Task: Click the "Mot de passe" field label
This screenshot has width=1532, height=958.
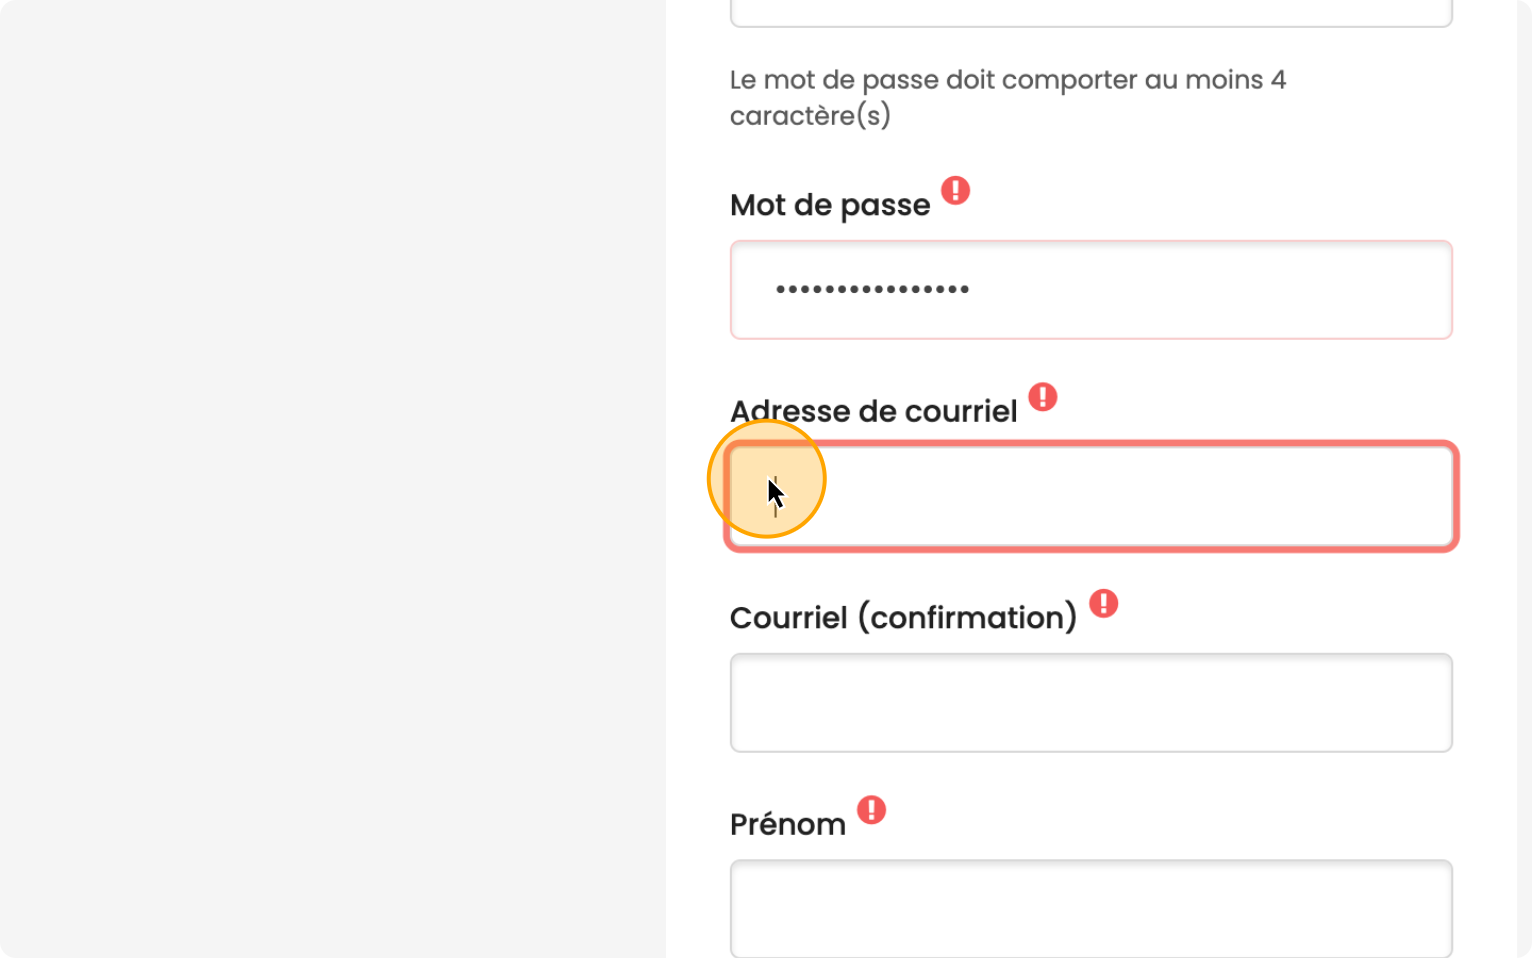Action: tap(830, 205)
